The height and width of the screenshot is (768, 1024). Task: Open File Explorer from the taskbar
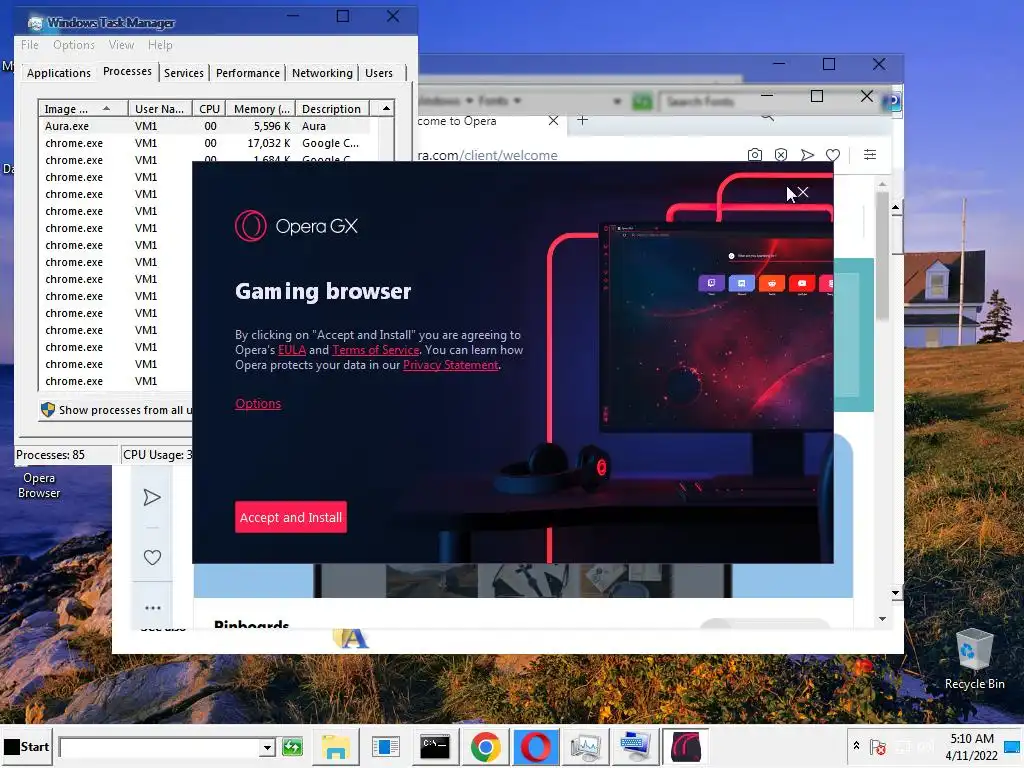pos(336,747)
